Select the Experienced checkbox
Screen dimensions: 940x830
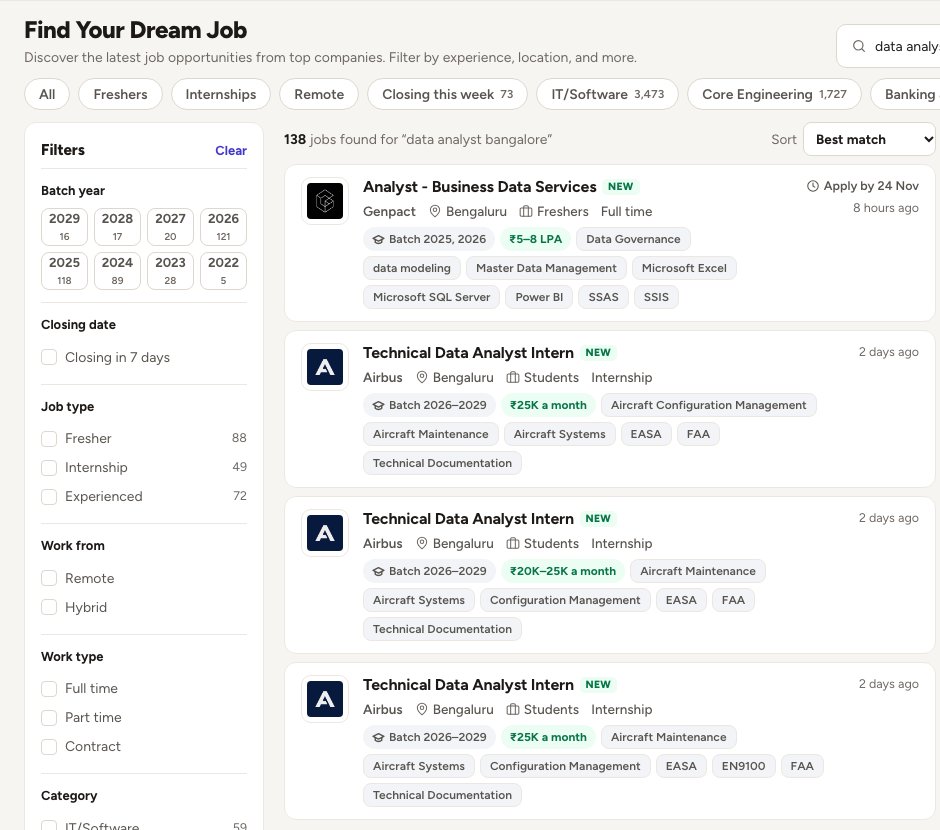pos(49,497)
